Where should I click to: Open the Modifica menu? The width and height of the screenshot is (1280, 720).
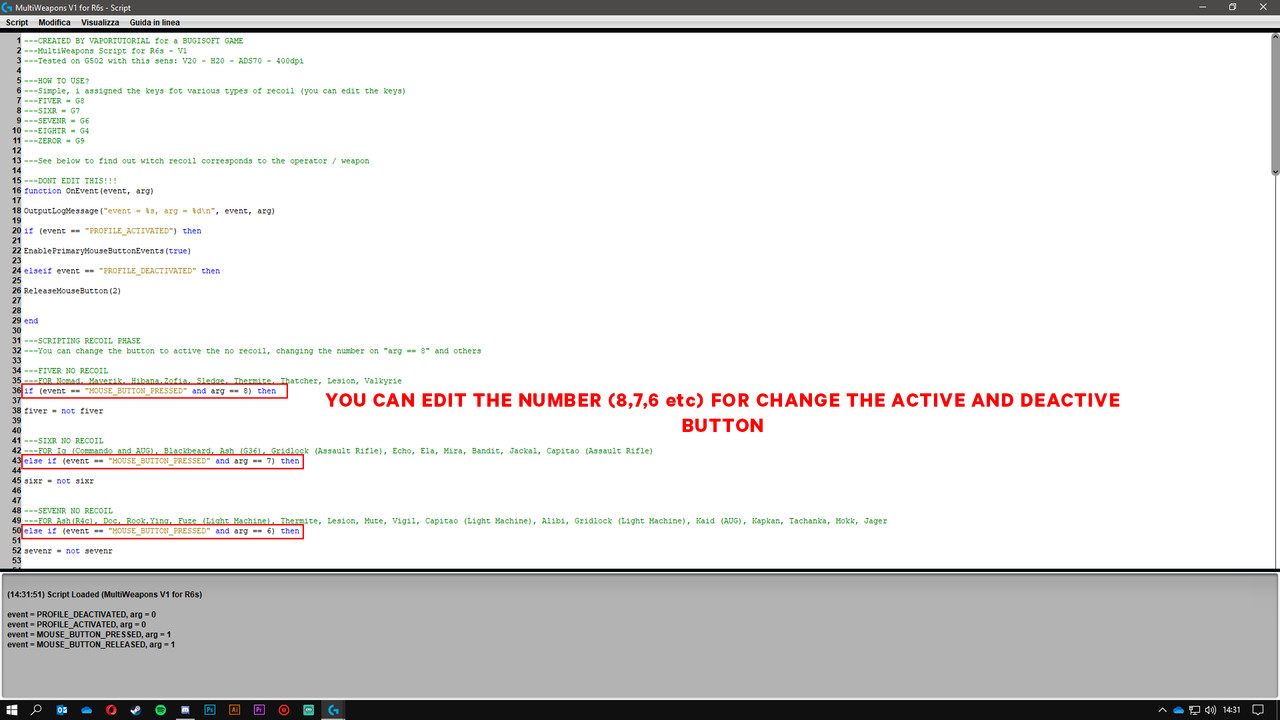click(x=55, y=22)
